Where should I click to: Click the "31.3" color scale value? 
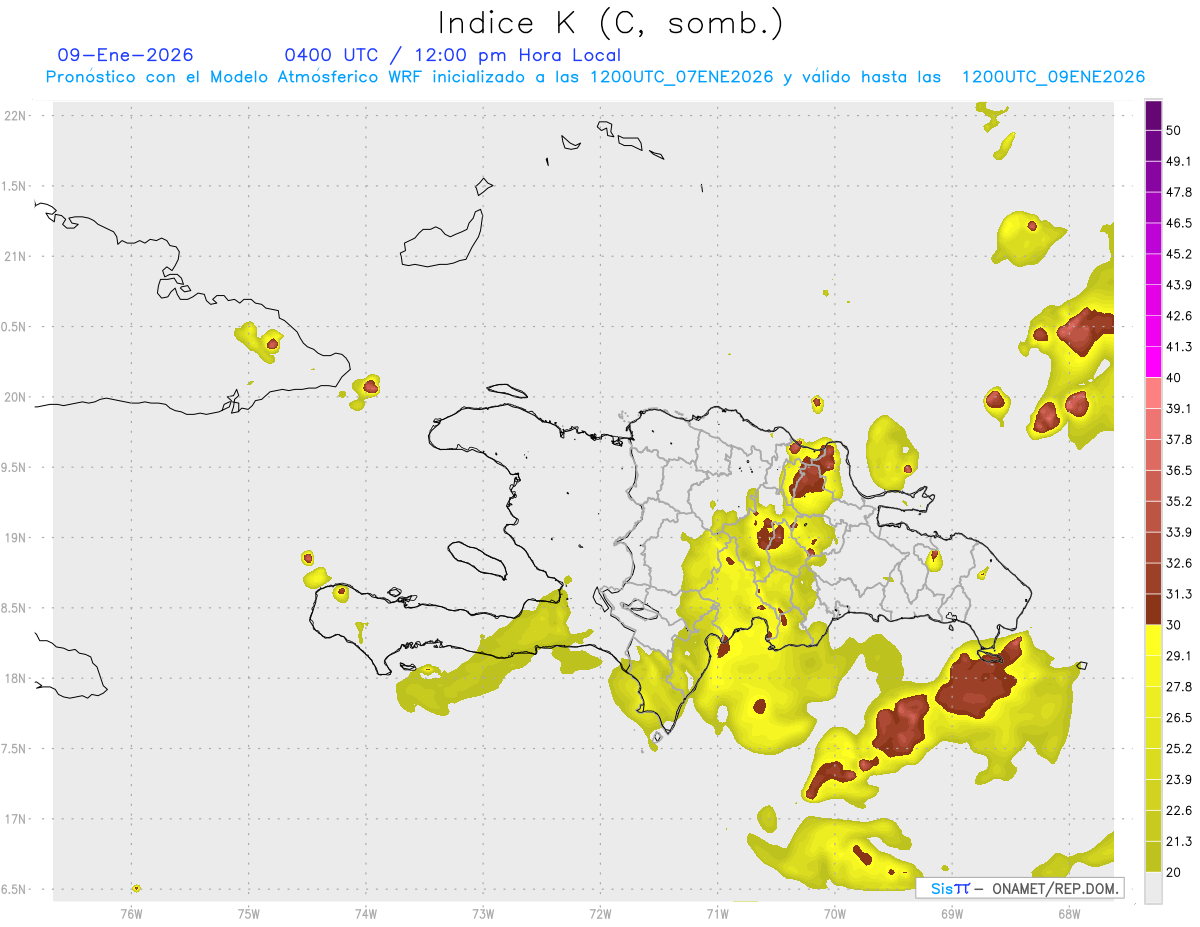[x=1179, y=594]
